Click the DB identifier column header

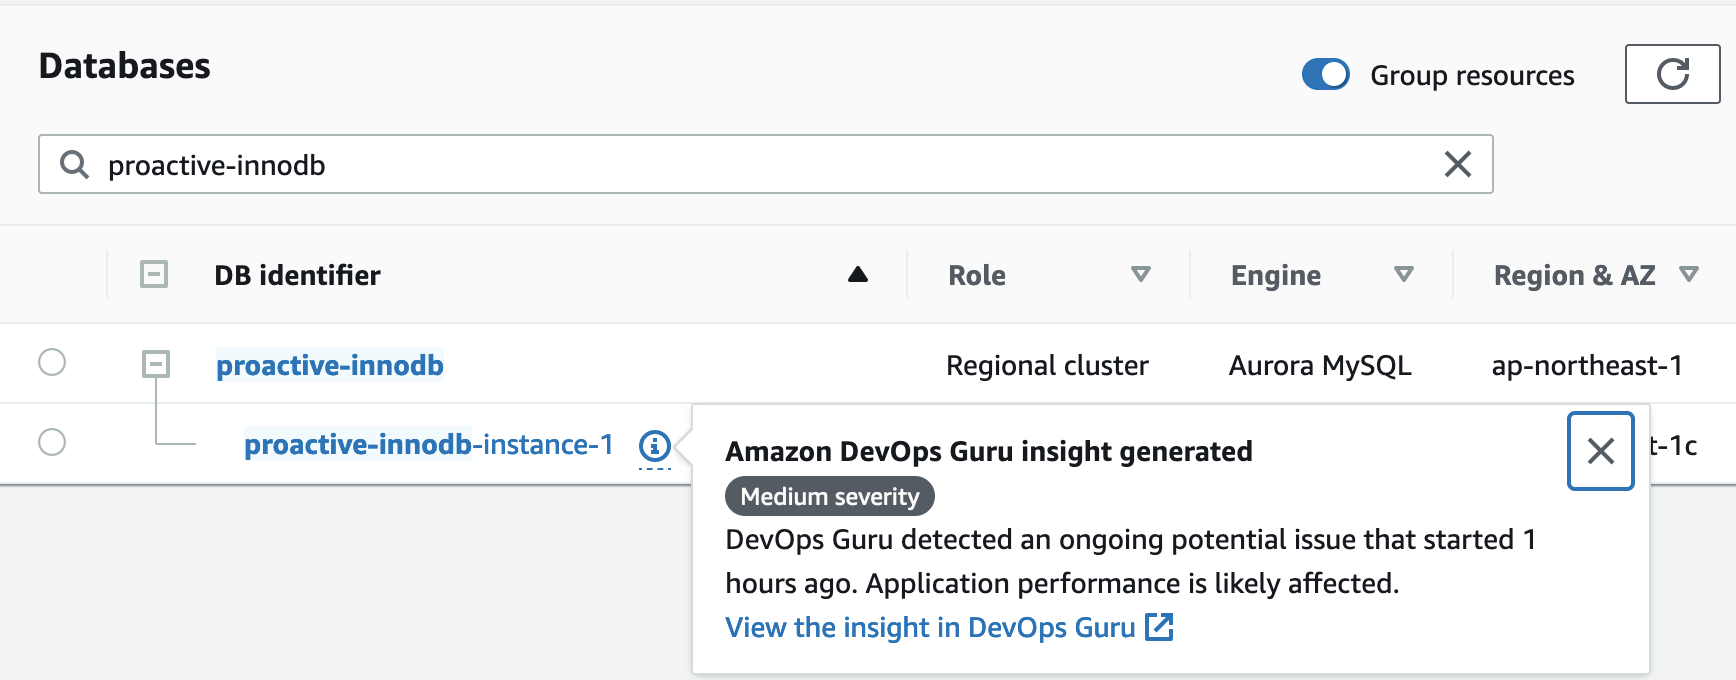click(297, 275)
